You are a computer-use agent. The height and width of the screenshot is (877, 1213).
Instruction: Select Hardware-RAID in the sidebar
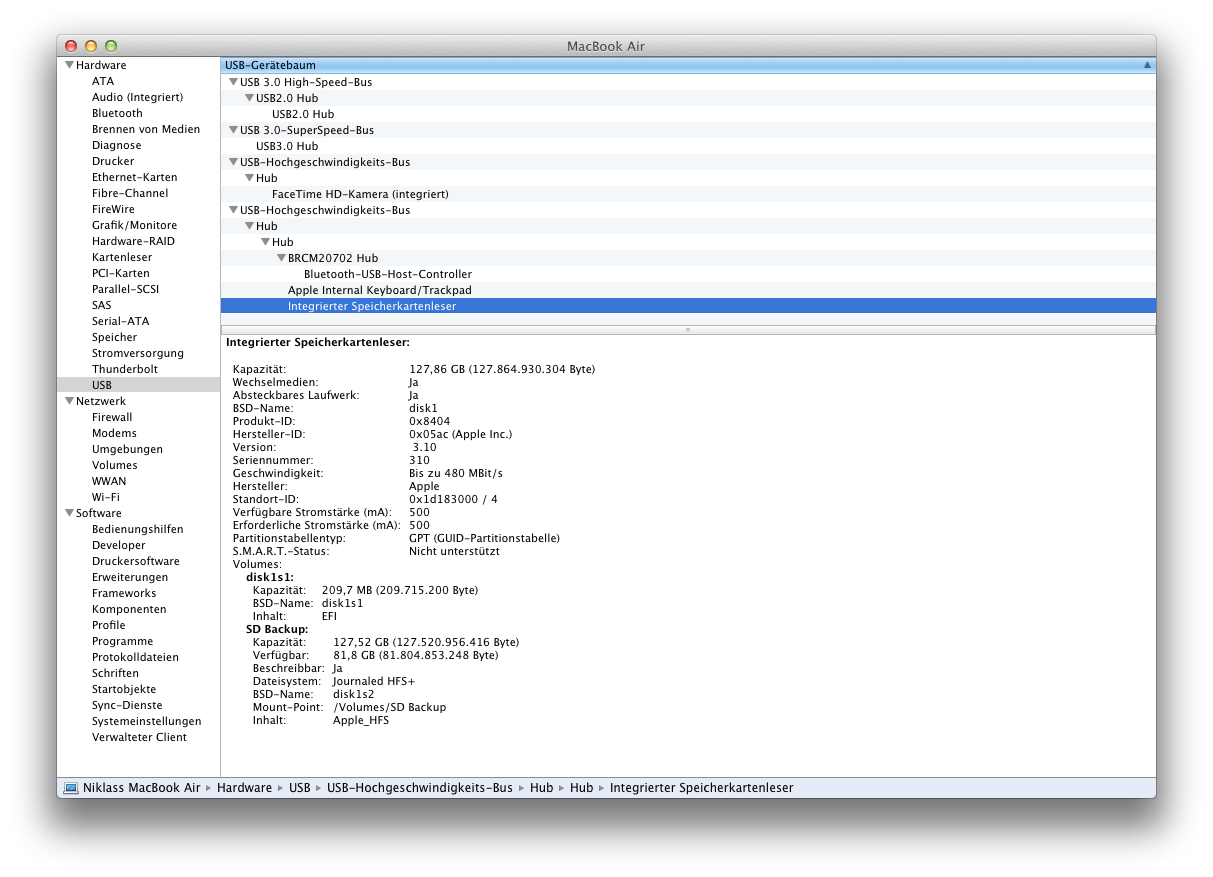coord(133,241)
